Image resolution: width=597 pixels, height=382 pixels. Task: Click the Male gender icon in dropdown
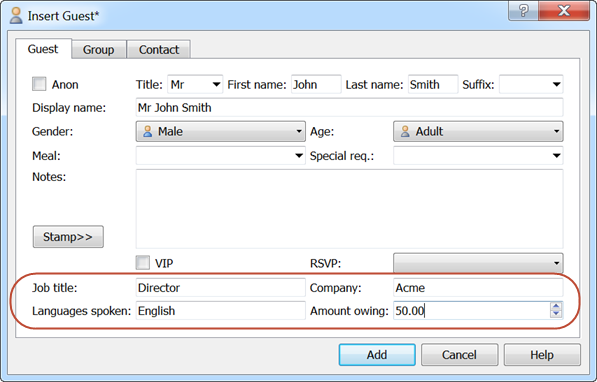(x=147, y=131)
